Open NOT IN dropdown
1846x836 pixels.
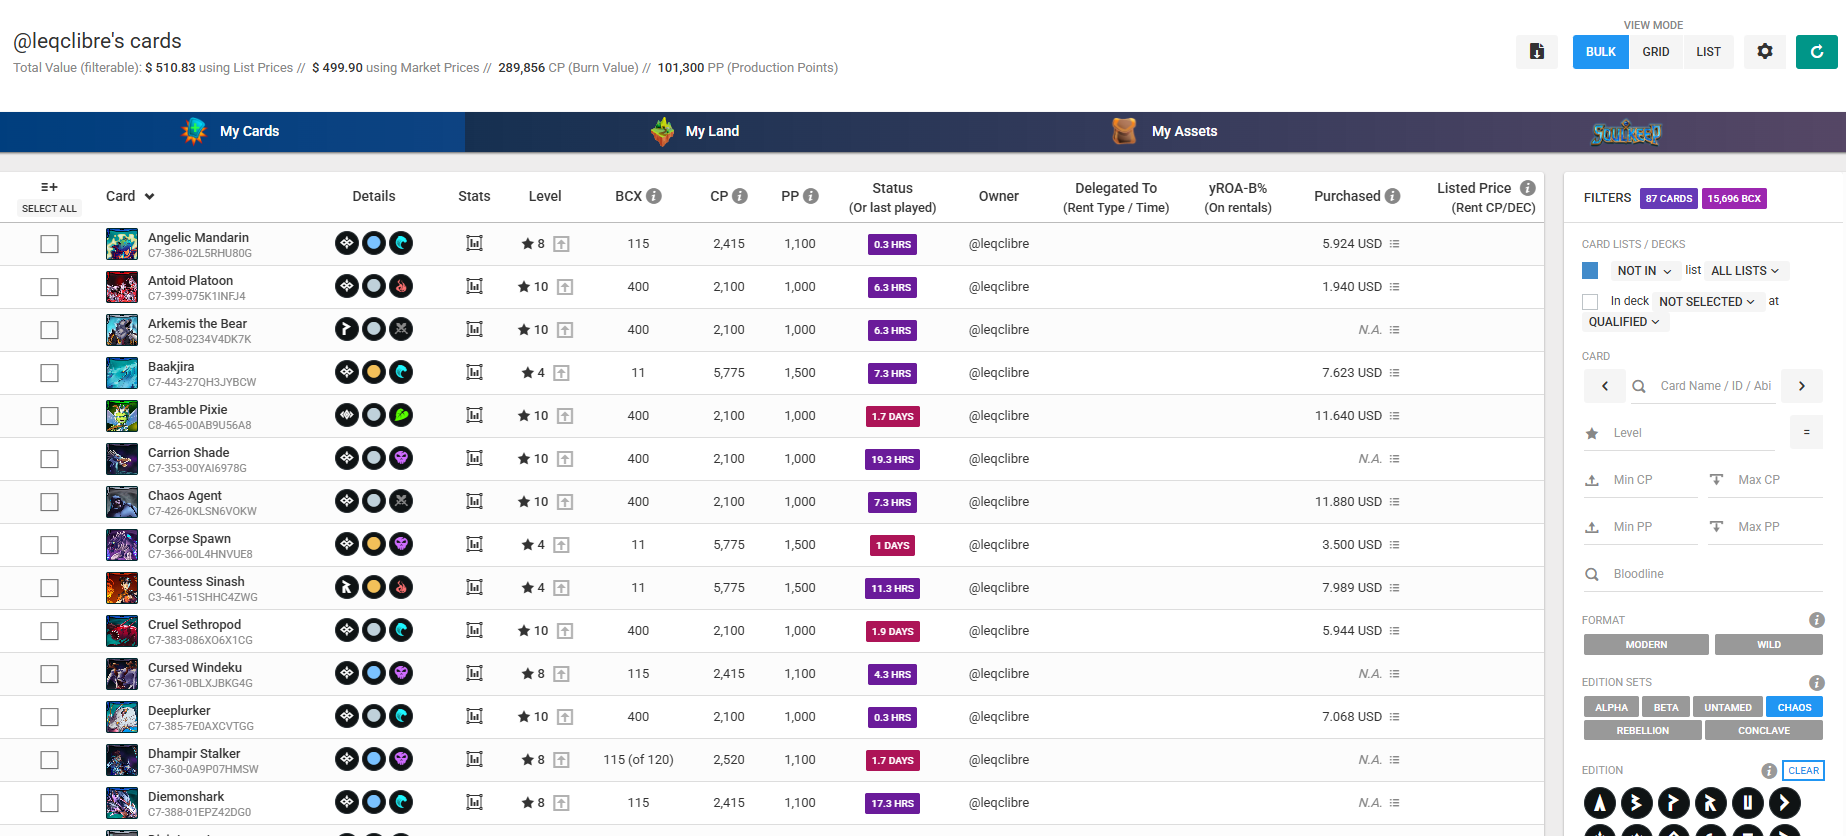click(x=1644, y=271)
